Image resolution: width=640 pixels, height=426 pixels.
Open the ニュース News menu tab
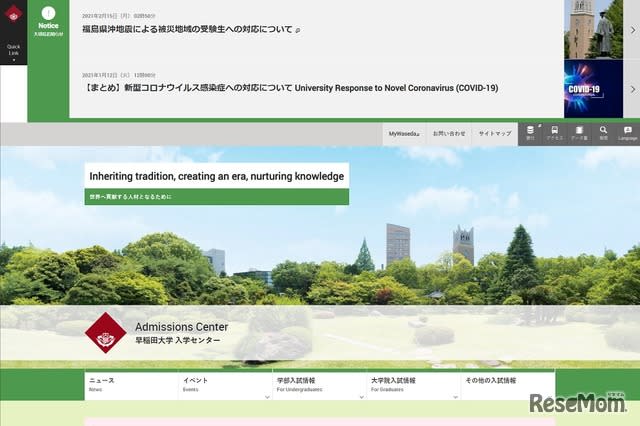click(x=131, y=386)
